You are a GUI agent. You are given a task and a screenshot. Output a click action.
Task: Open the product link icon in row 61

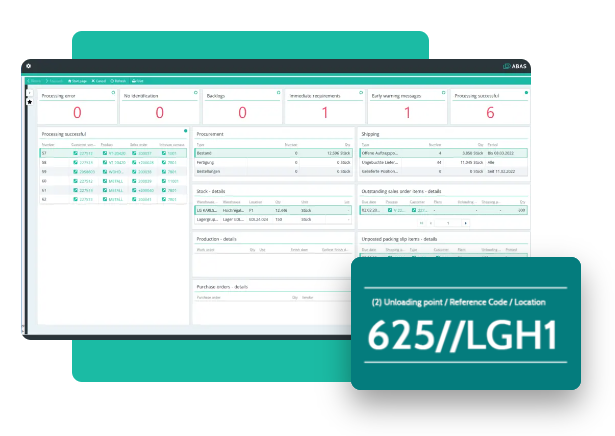pyautogui.click(x=105, y=190)
